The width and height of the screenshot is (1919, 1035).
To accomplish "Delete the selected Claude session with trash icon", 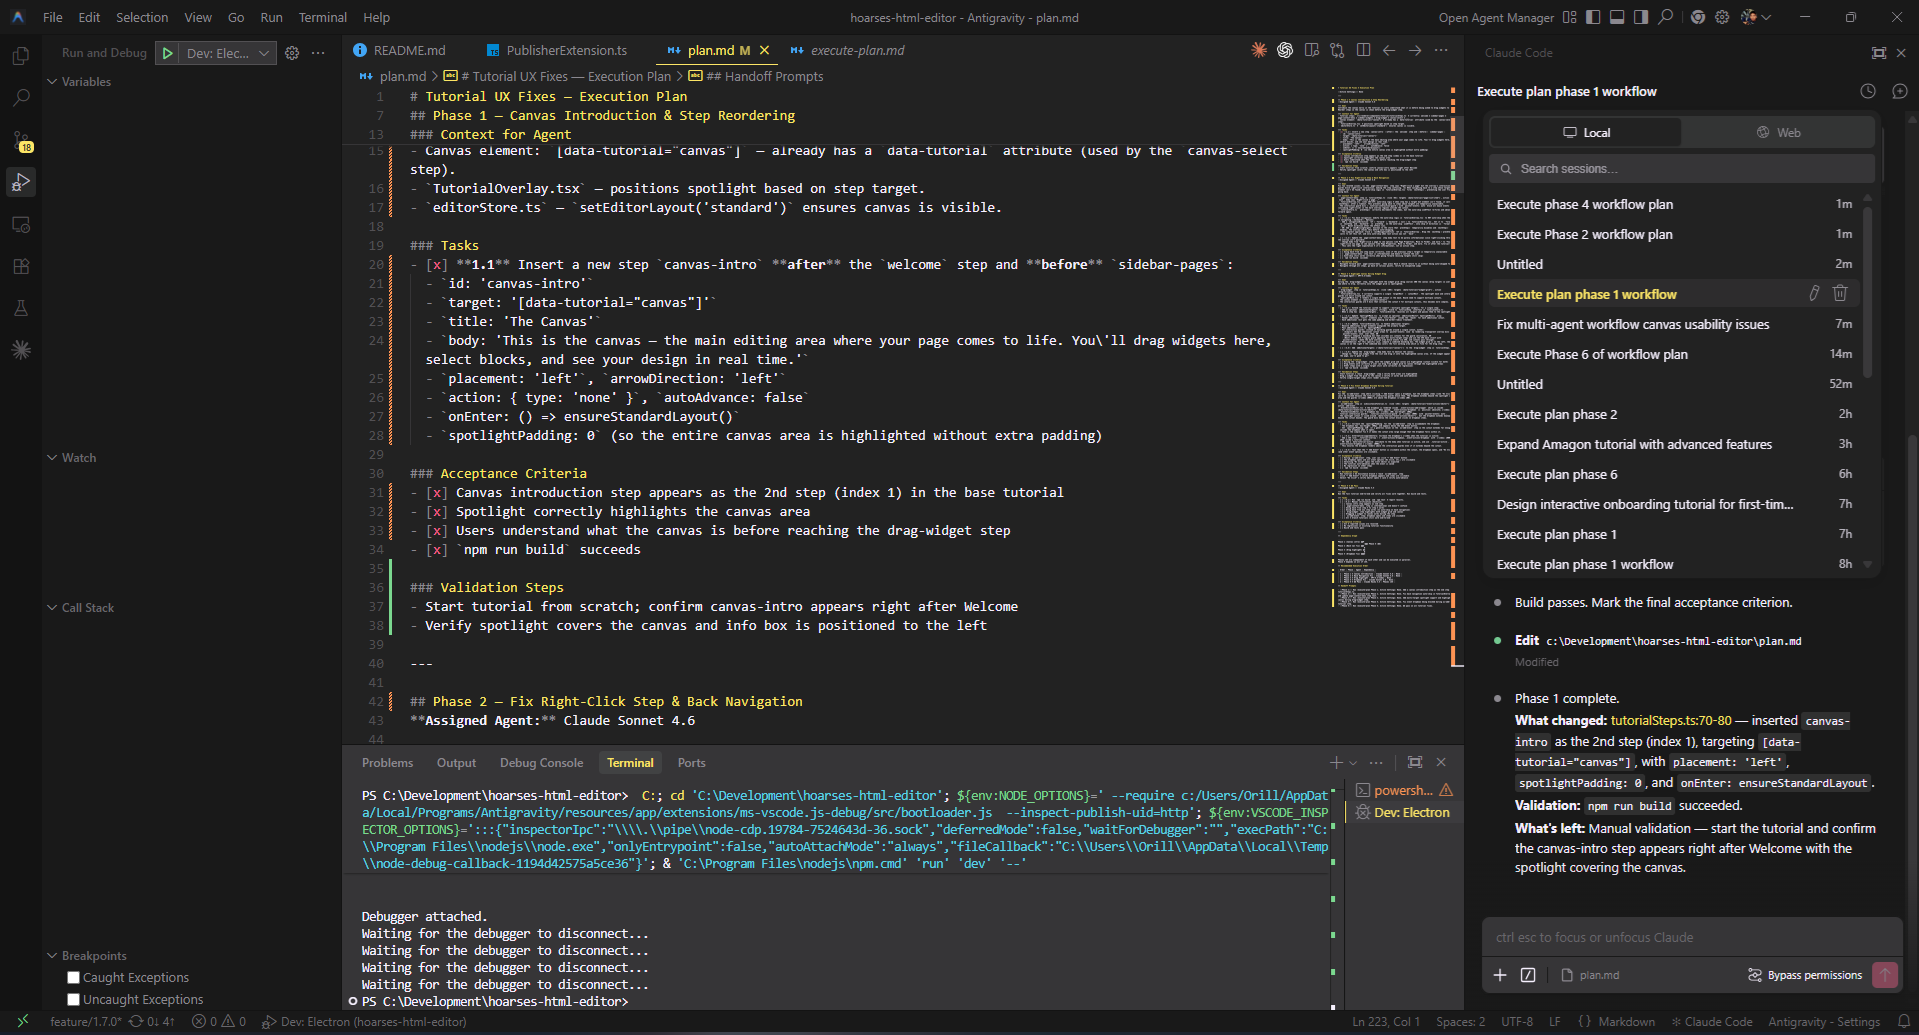I will (x=1839, y=293).
